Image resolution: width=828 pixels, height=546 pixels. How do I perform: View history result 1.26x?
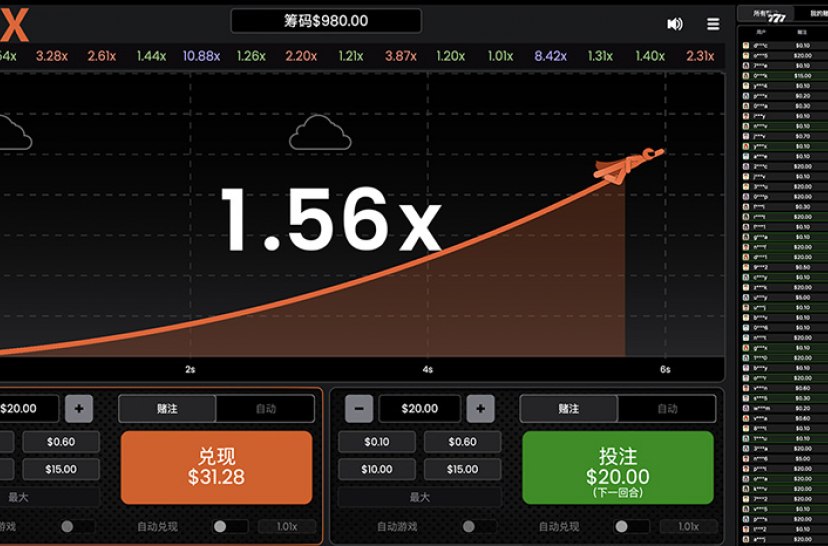tap(251, 56)
